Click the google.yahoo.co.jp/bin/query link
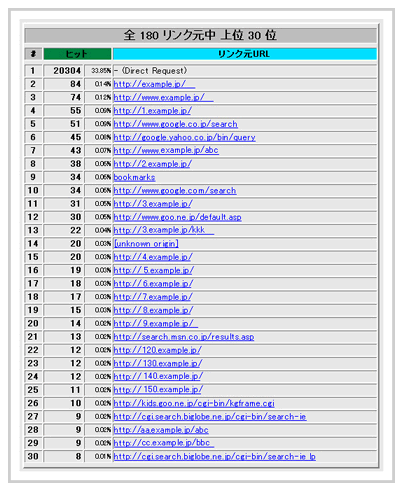 (185, 138)
